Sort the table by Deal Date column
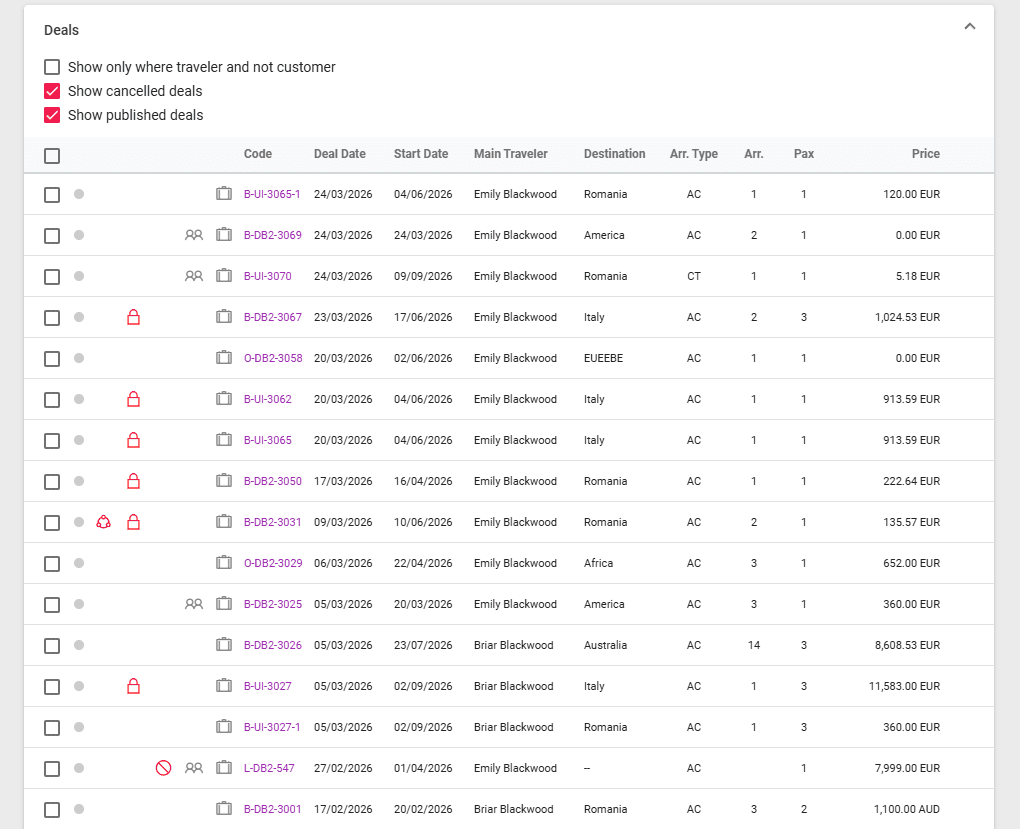1020x829 pixels. pyautogui.click(x=339, y=154)
